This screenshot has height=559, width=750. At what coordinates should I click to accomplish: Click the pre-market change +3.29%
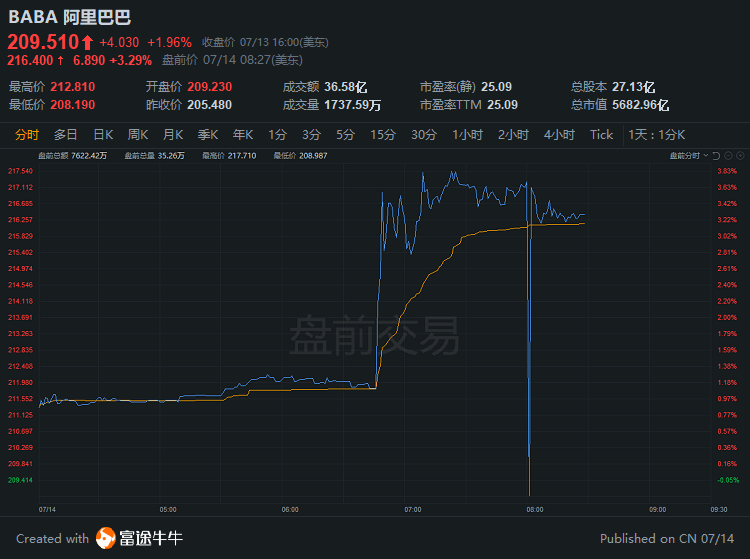click(x=131, y=60)
